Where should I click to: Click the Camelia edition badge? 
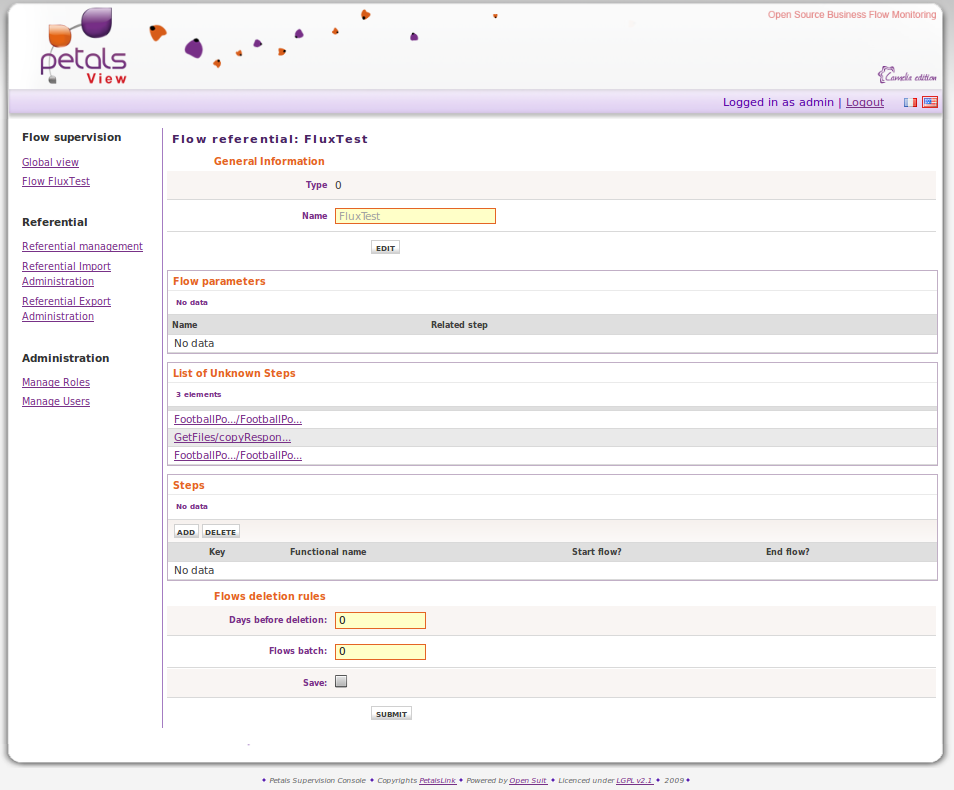point(907,75)
